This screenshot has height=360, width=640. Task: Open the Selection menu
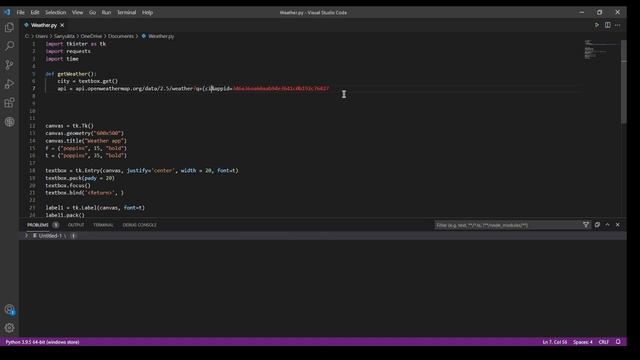(56, 13)
